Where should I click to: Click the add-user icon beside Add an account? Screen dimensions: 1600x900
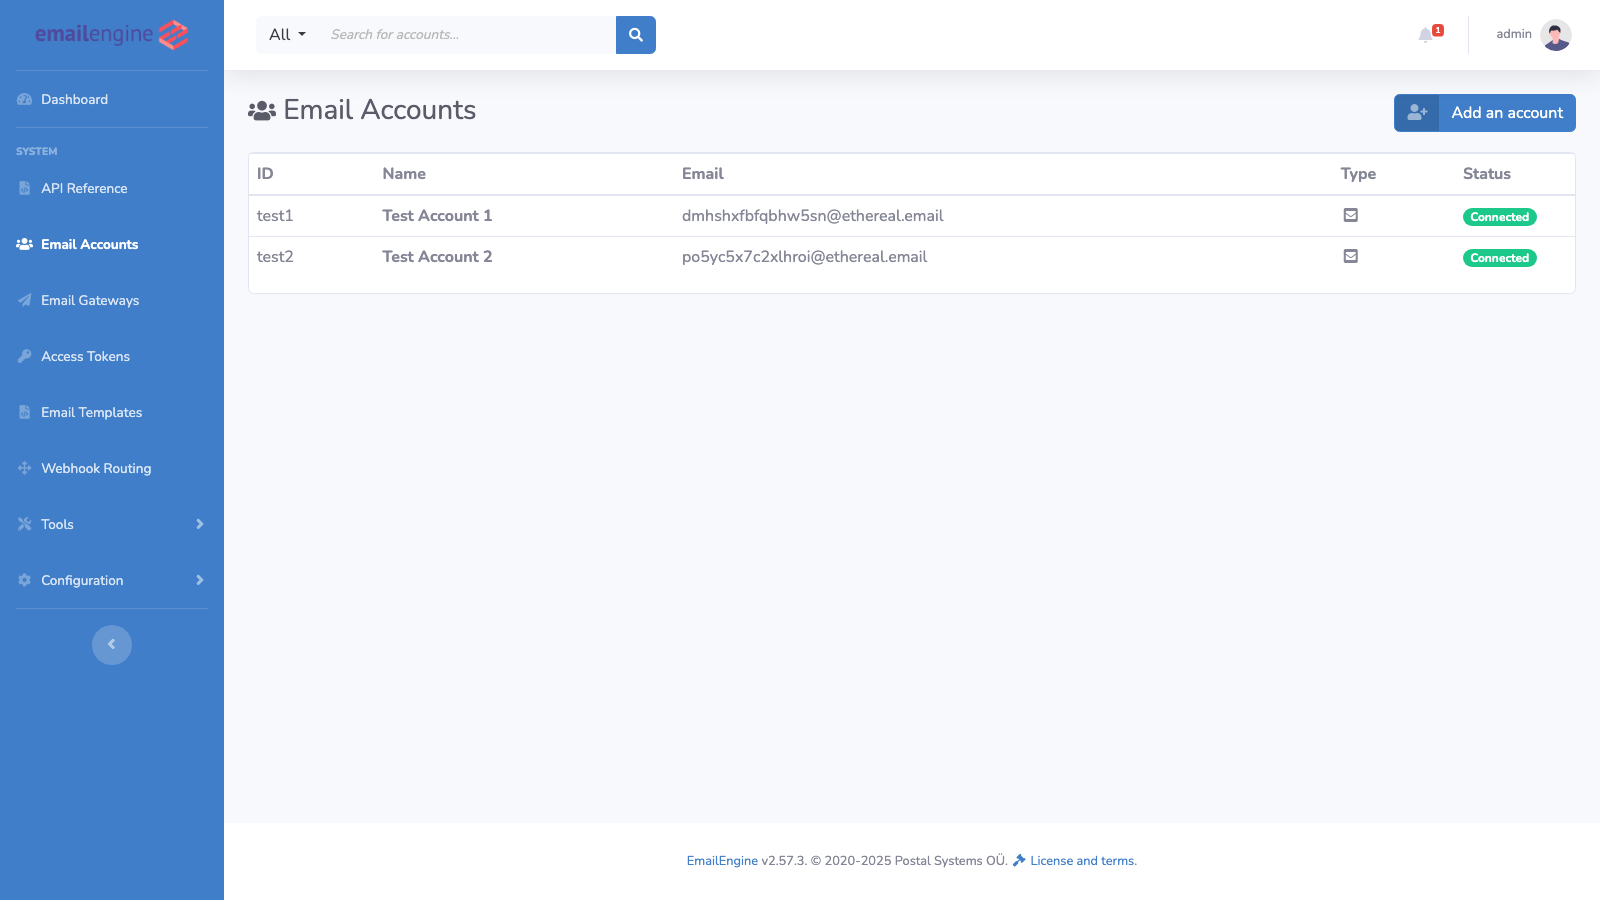tap(1416, 112)
